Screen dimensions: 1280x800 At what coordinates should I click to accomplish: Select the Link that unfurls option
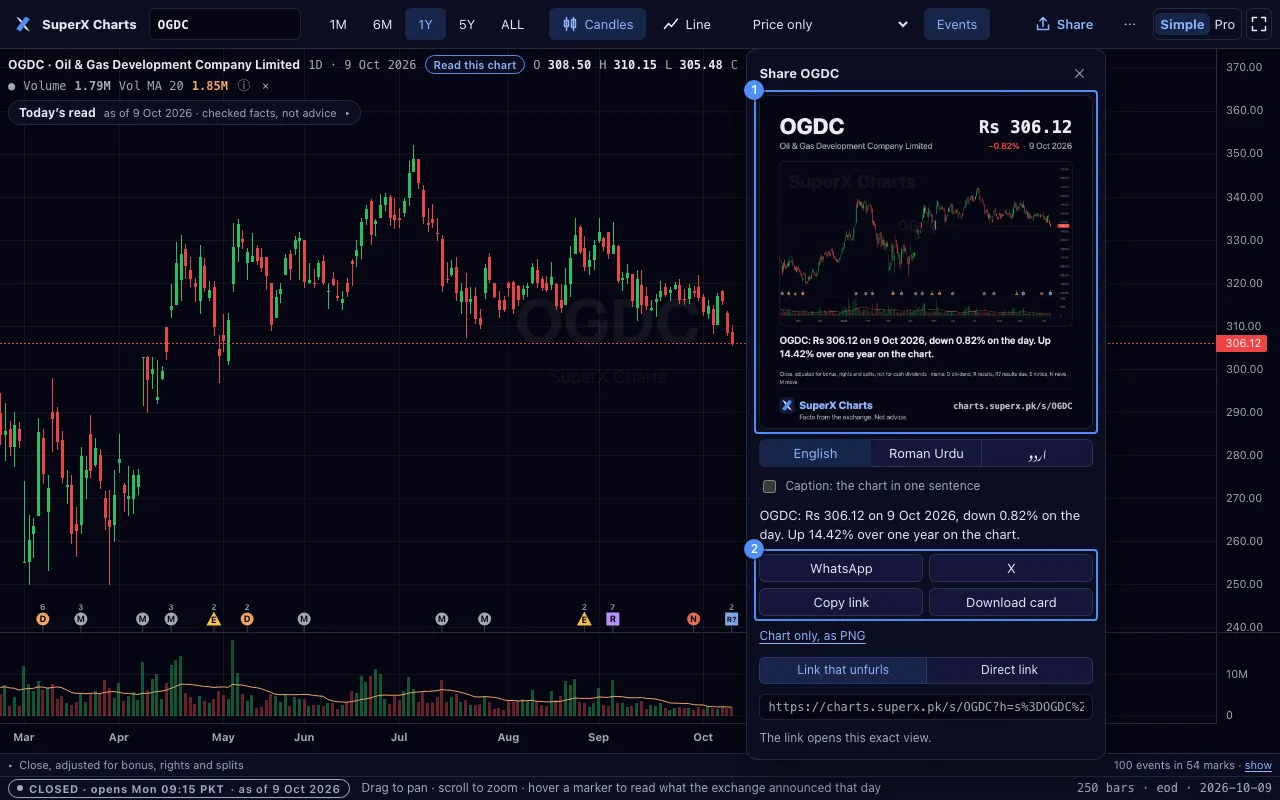tap(843, 670)
